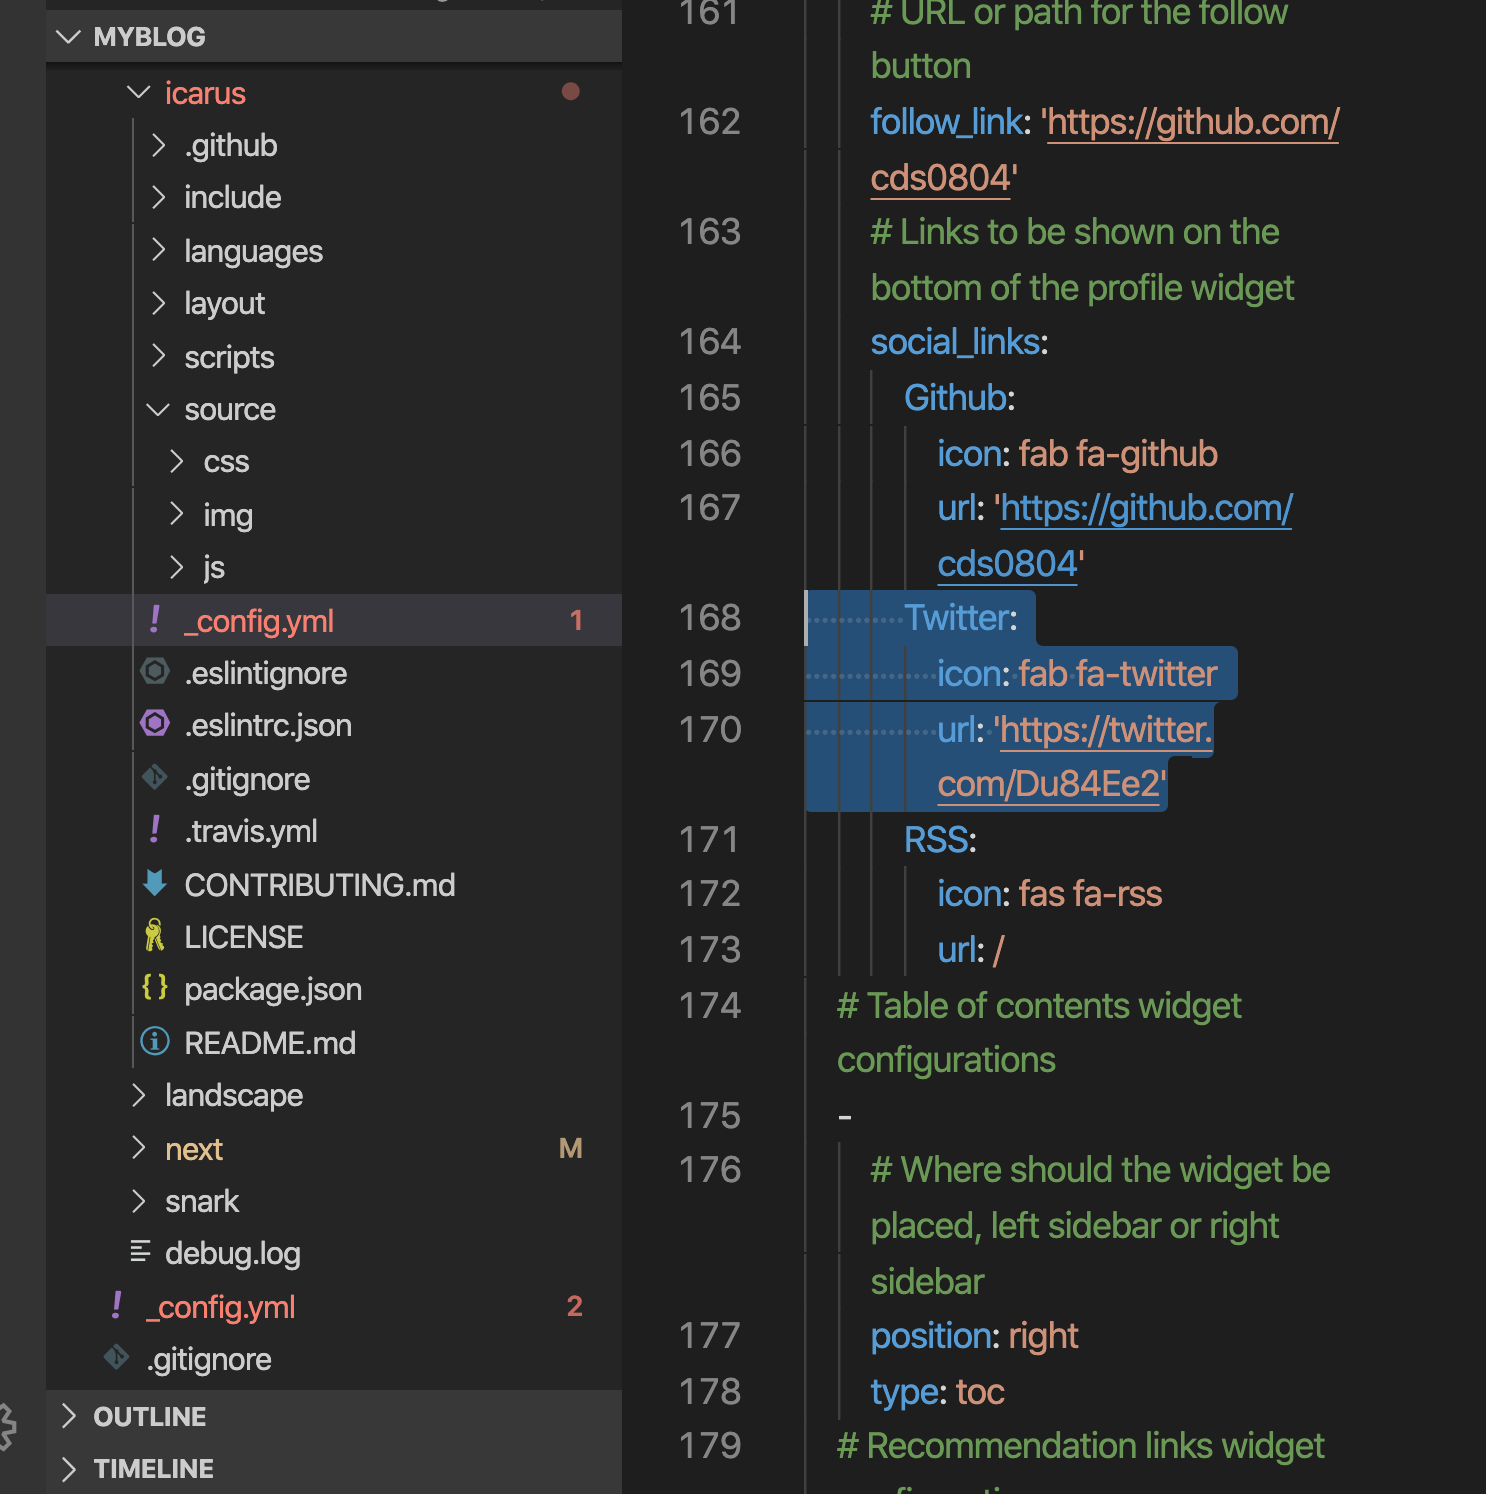Screen dimensions: 1486x1494
Task: Click line number 174 in the gutter
Action: [x=710, y=1006]
